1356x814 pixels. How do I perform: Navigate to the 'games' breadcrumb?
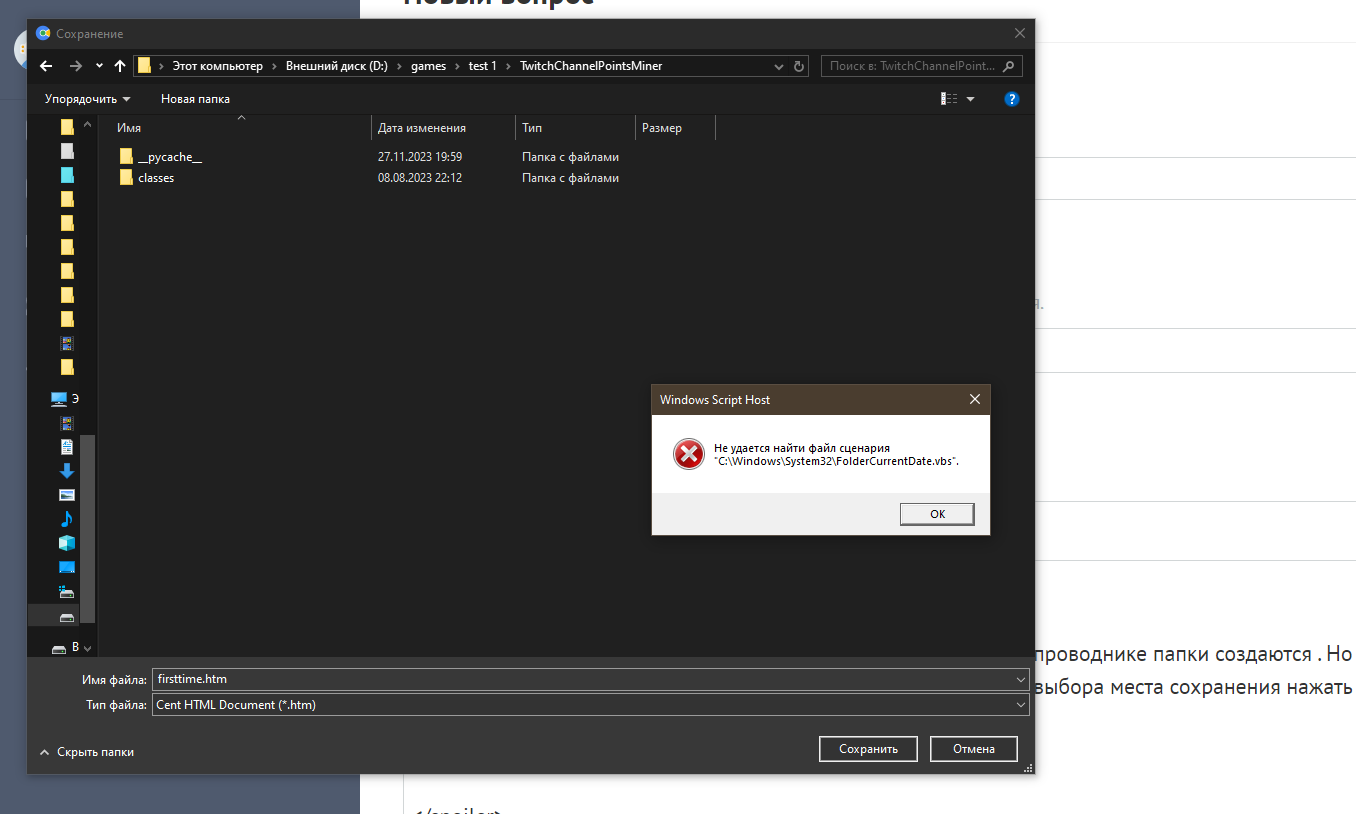pos(428,66)
